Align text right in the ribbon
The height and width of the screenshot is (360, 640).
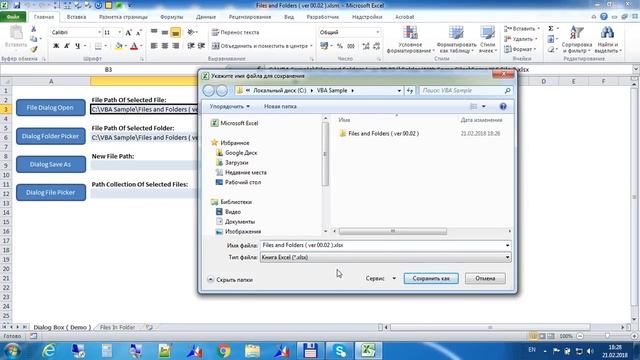[x=176, y=46]
